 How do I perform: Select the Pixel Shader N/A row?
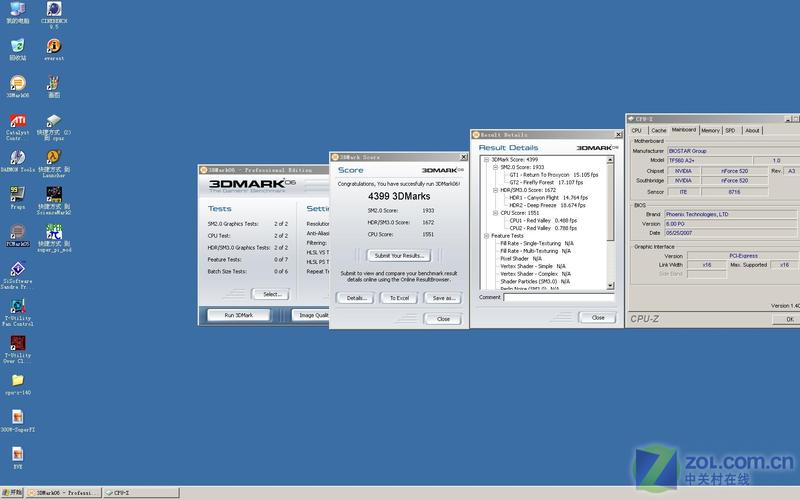(521, 259)
